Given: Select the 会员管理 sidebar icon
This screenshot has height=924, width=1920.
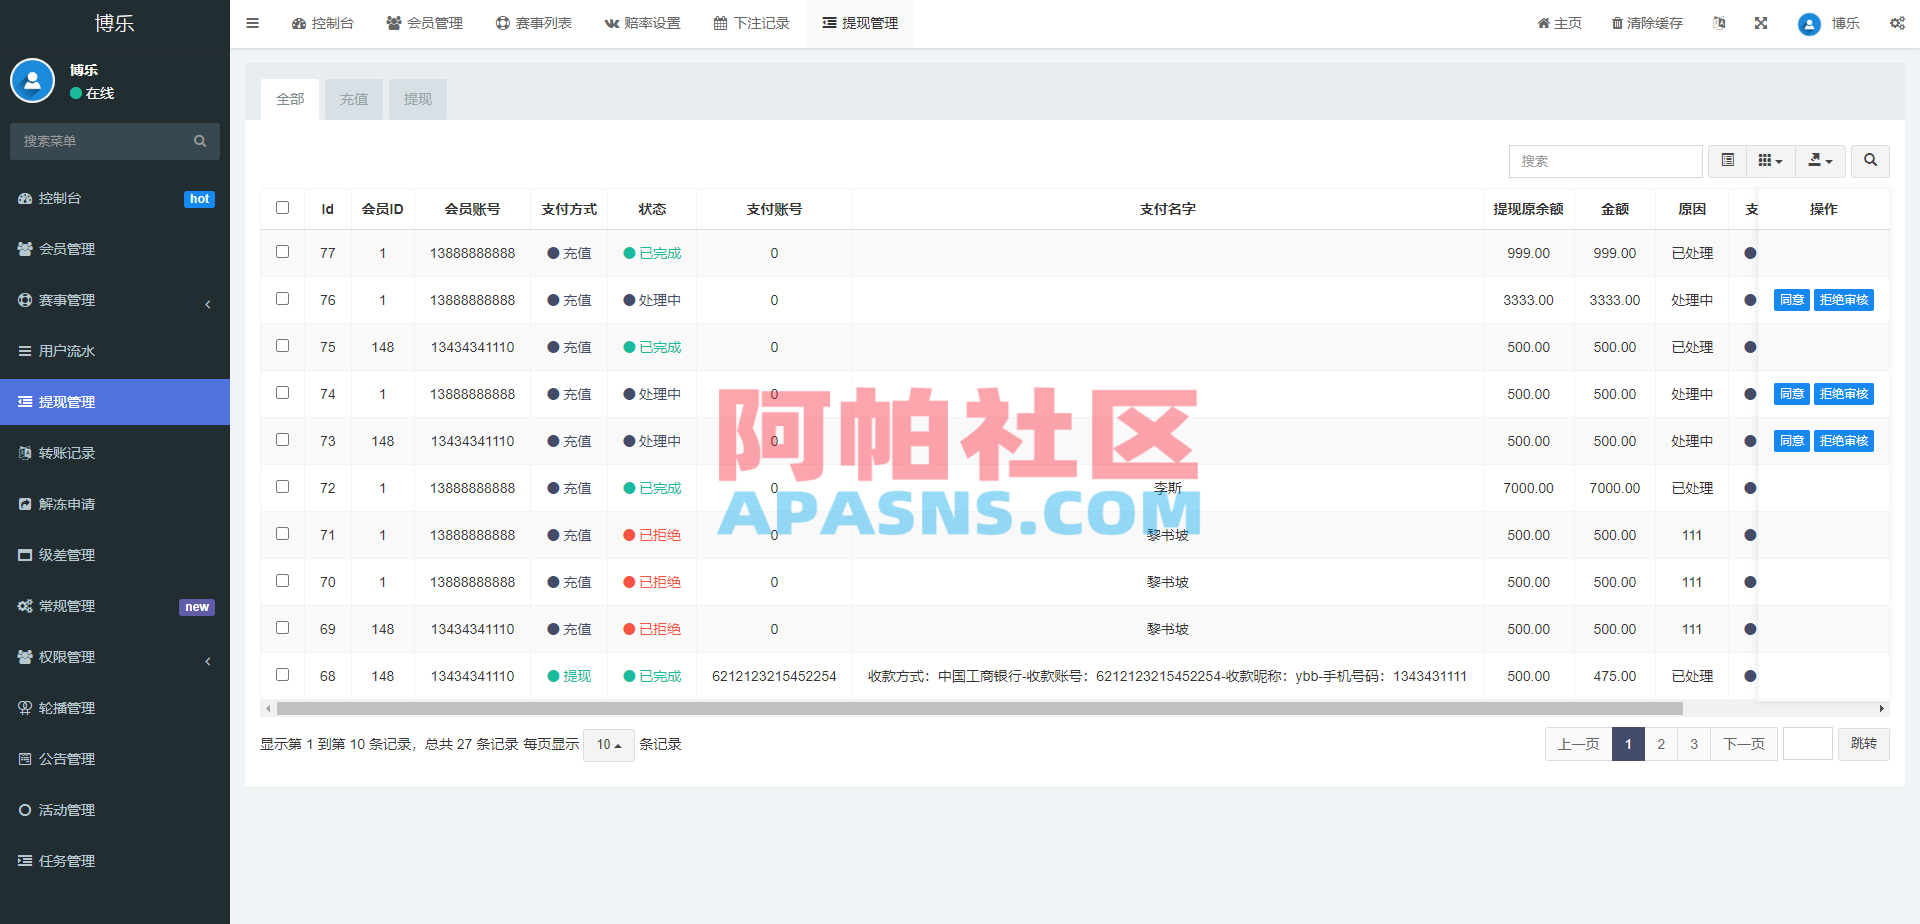Looking at the screenshot, I should (26, 249).
